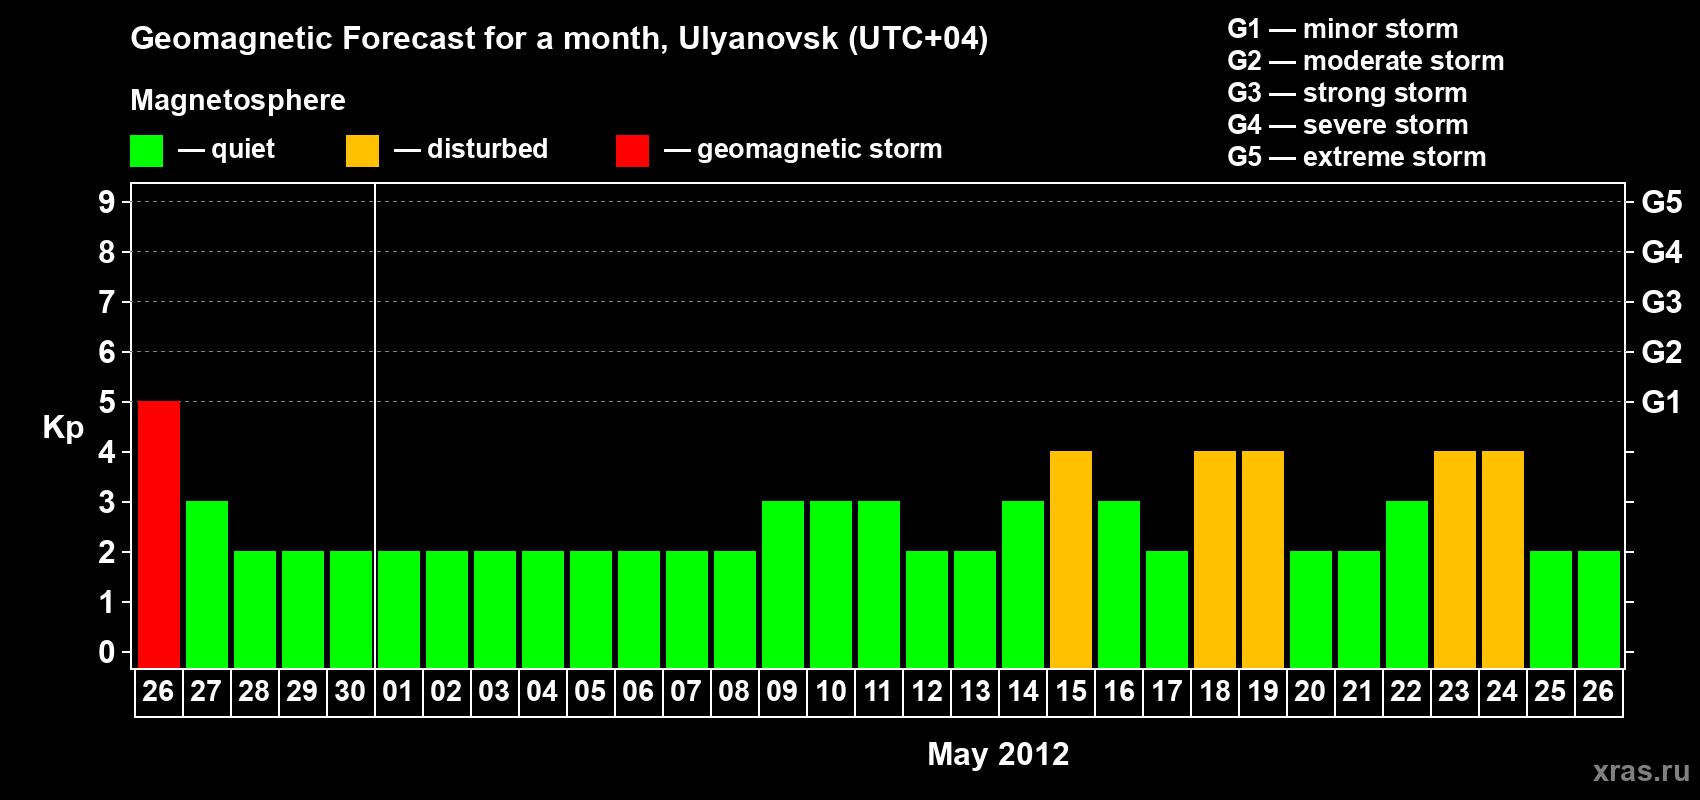Click the G5 label on right axis
This screenshot has width=1700, height=800.
point(1662,202)
